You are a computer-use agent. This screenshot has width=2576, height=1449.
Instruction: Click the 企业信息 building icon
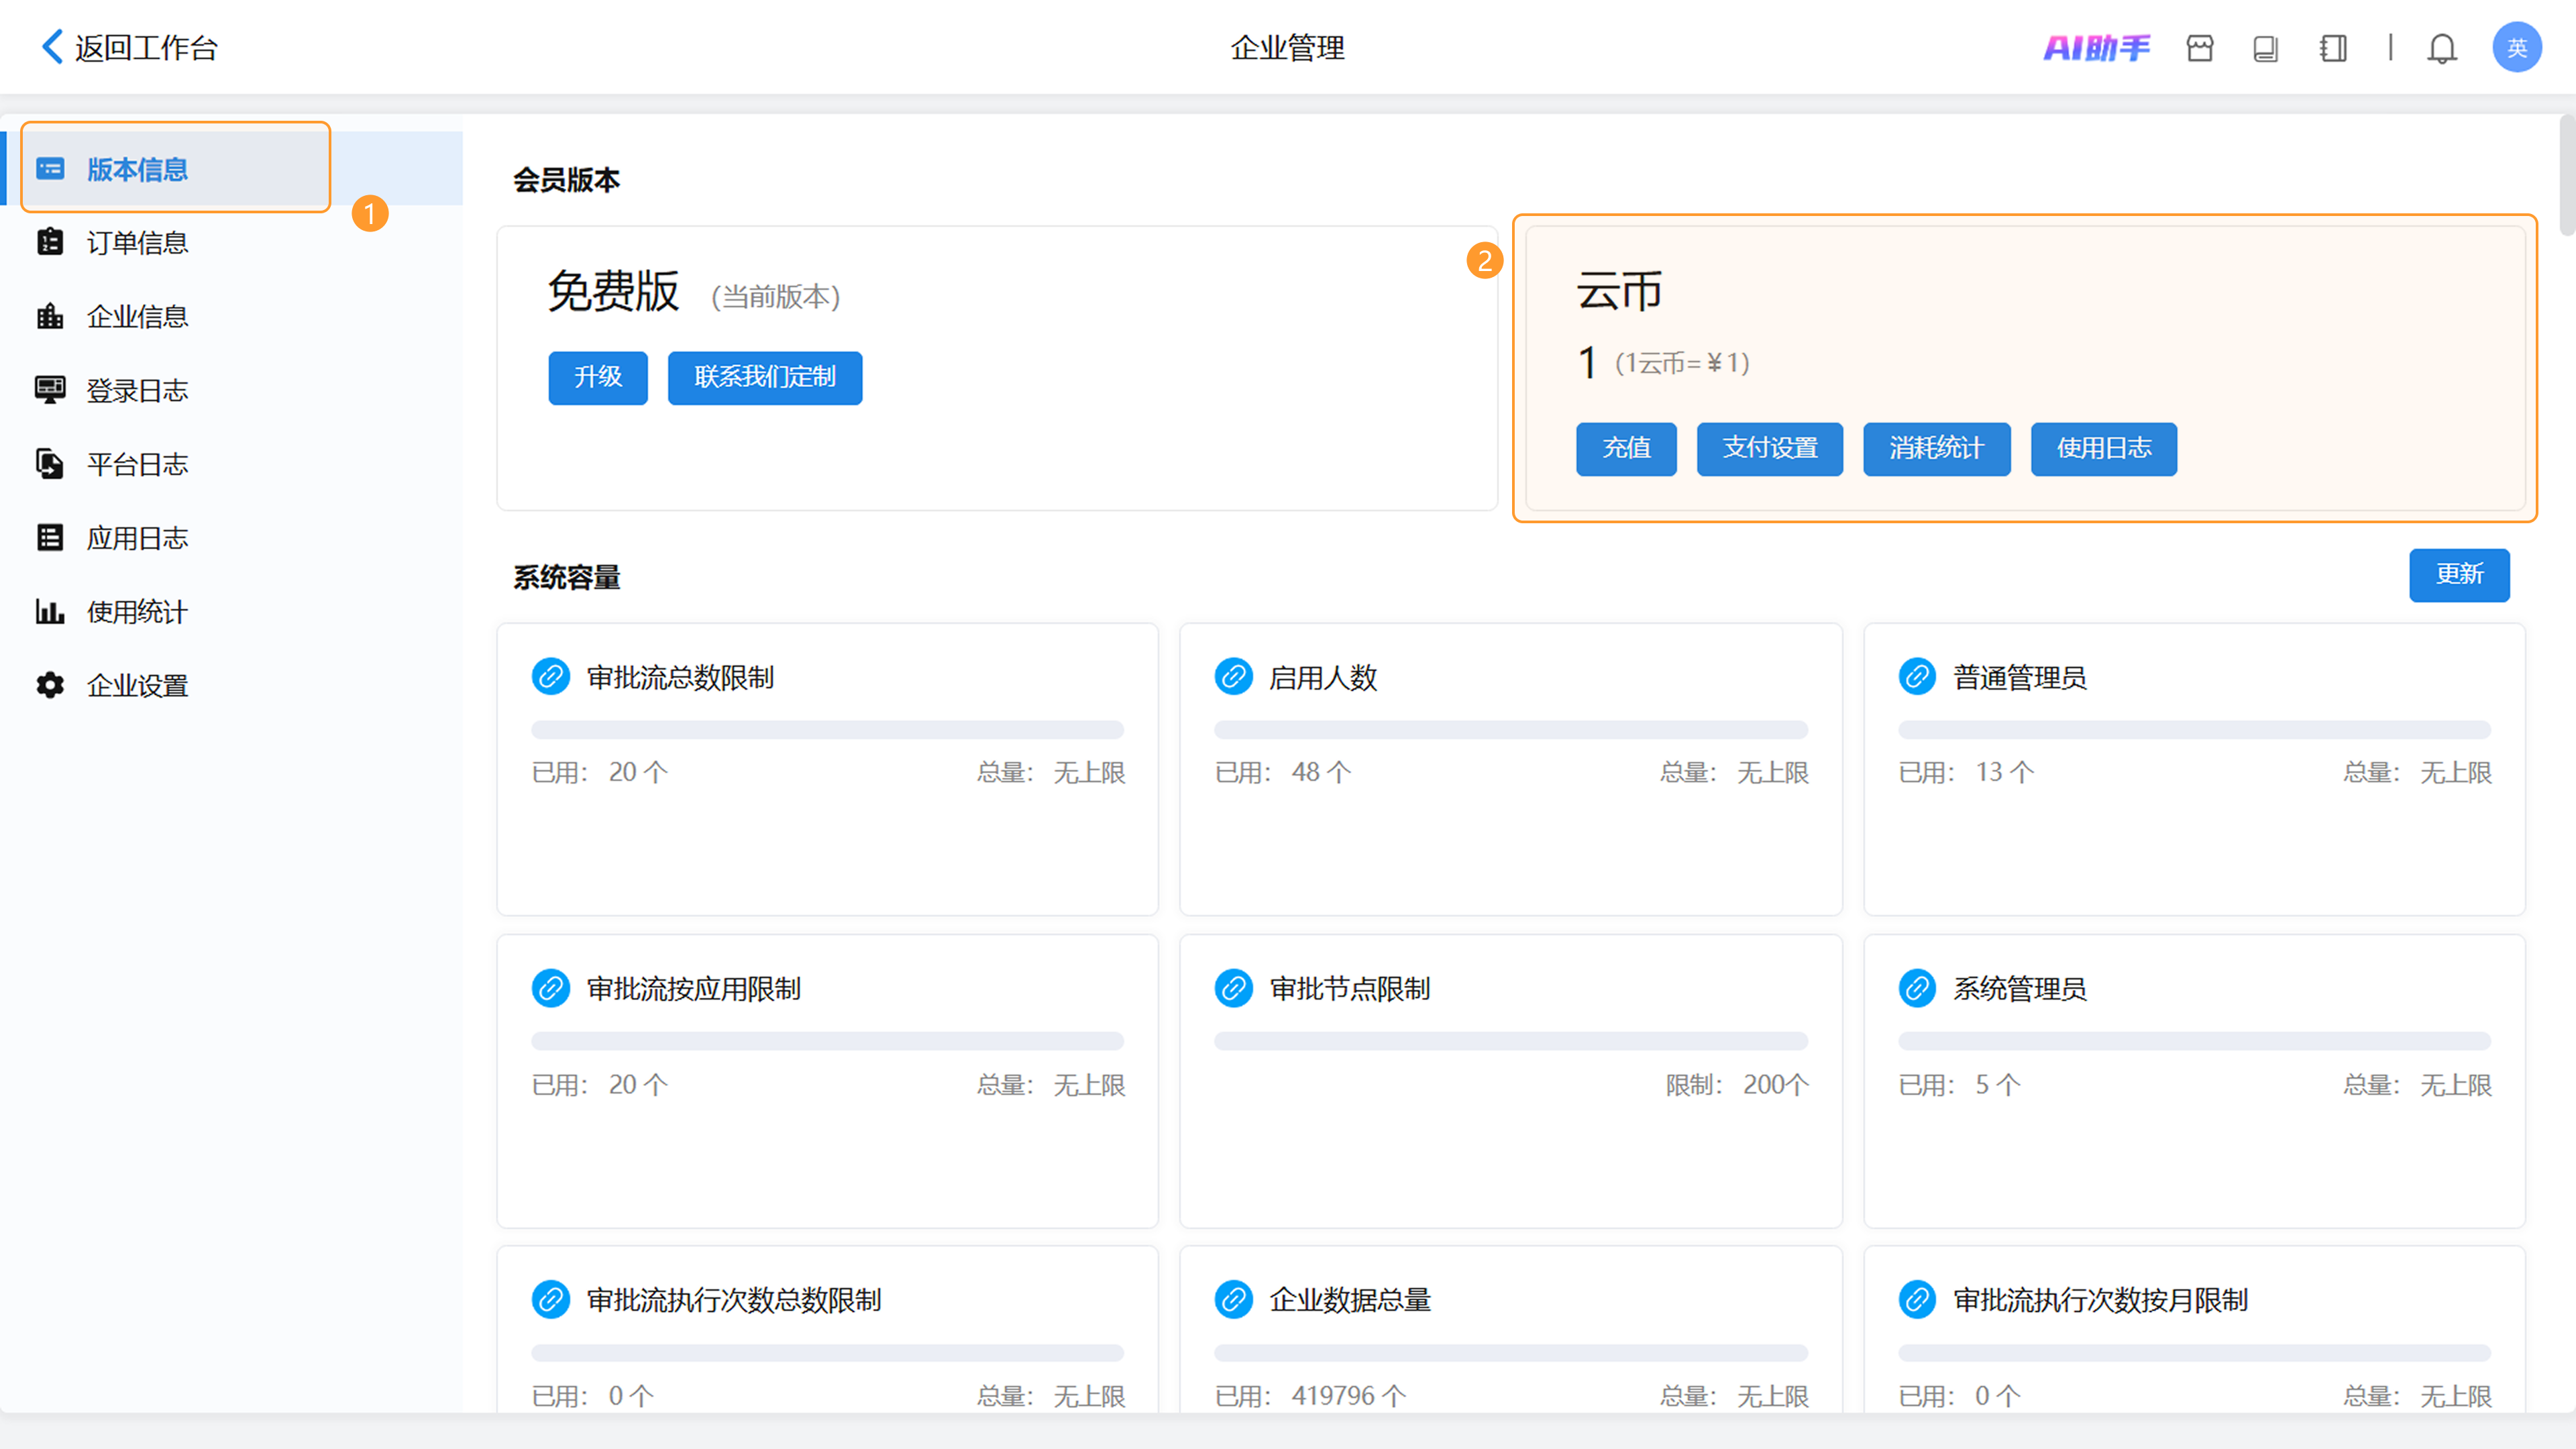click(50, 316)
